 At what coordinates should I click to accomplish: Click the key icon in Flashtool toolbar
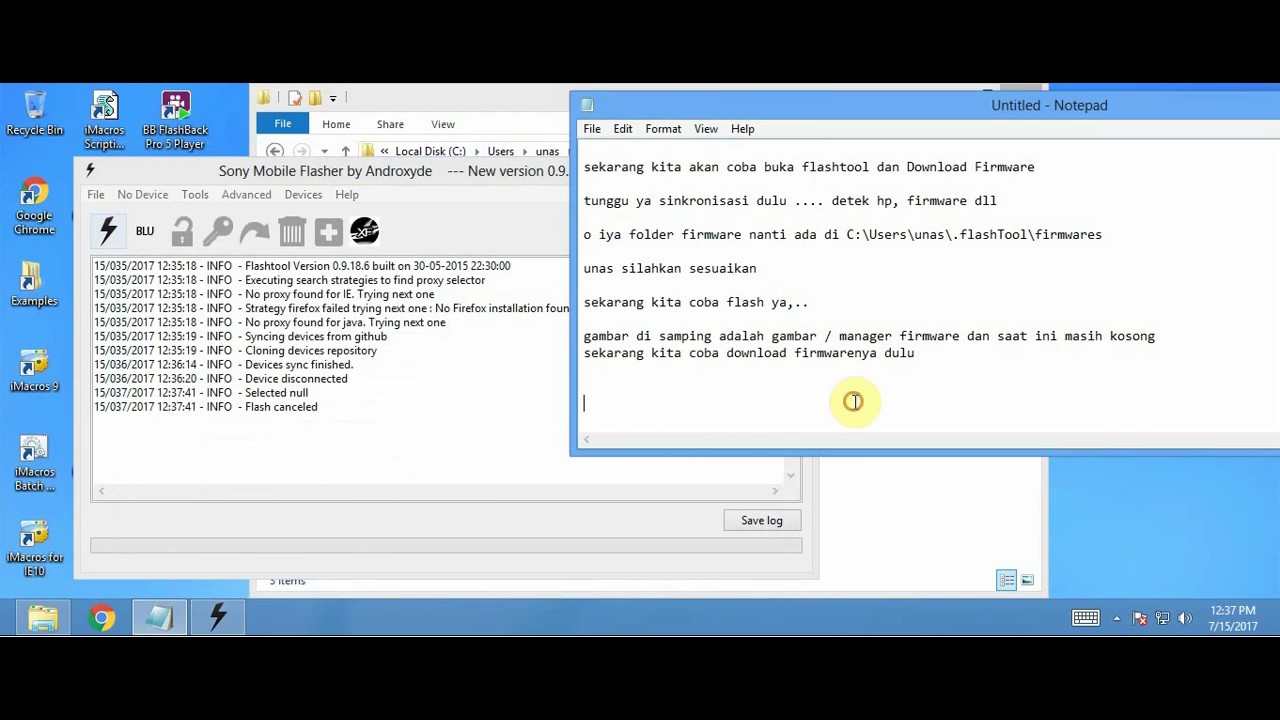point(218,232)
